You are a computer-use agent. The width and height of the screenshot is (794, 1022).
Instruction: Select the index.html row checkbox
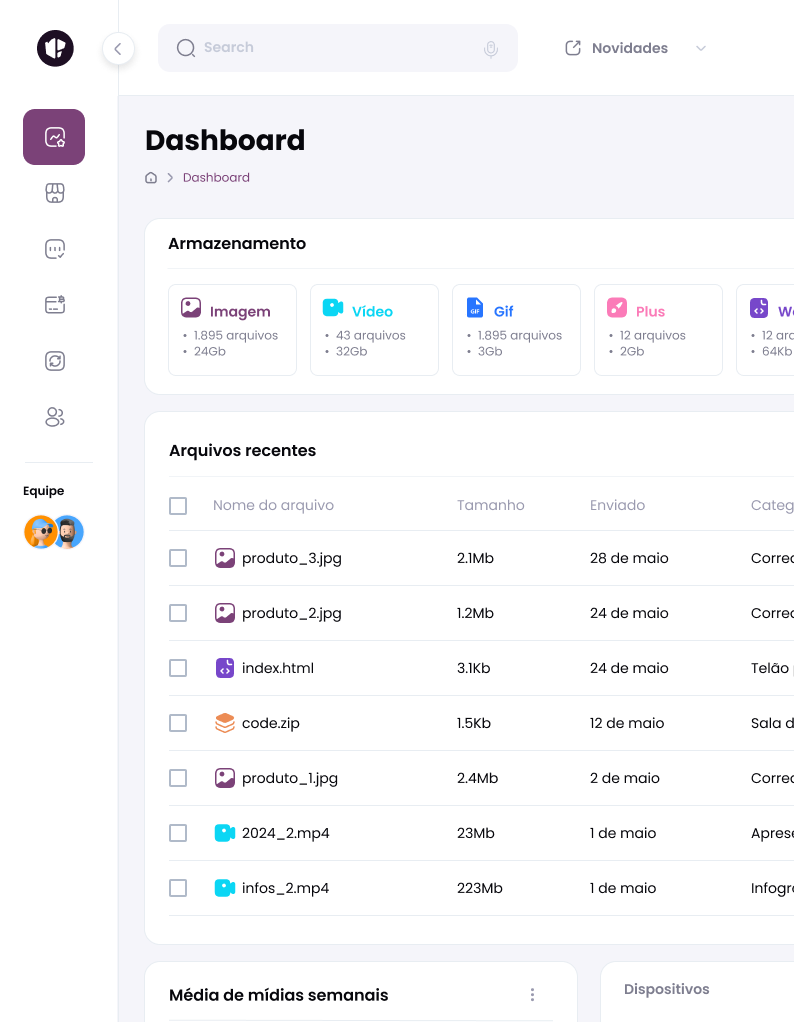[x=178, y=668]
